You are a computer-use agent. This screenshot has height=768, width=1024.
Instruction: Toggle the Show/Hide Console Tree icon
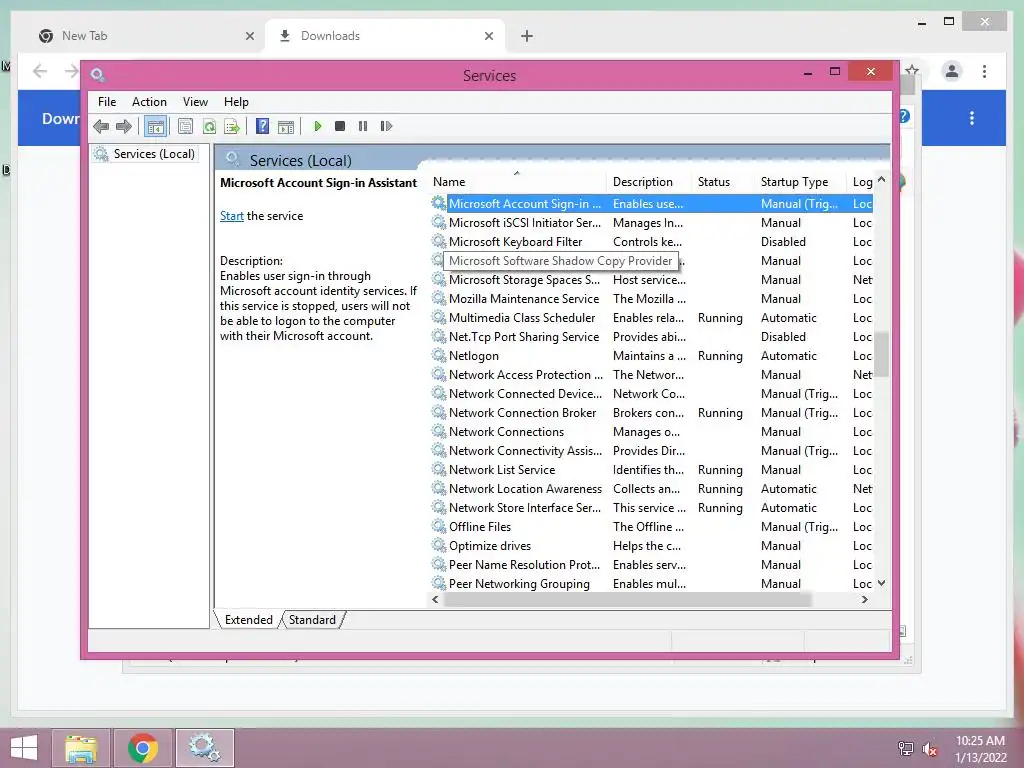155,127
